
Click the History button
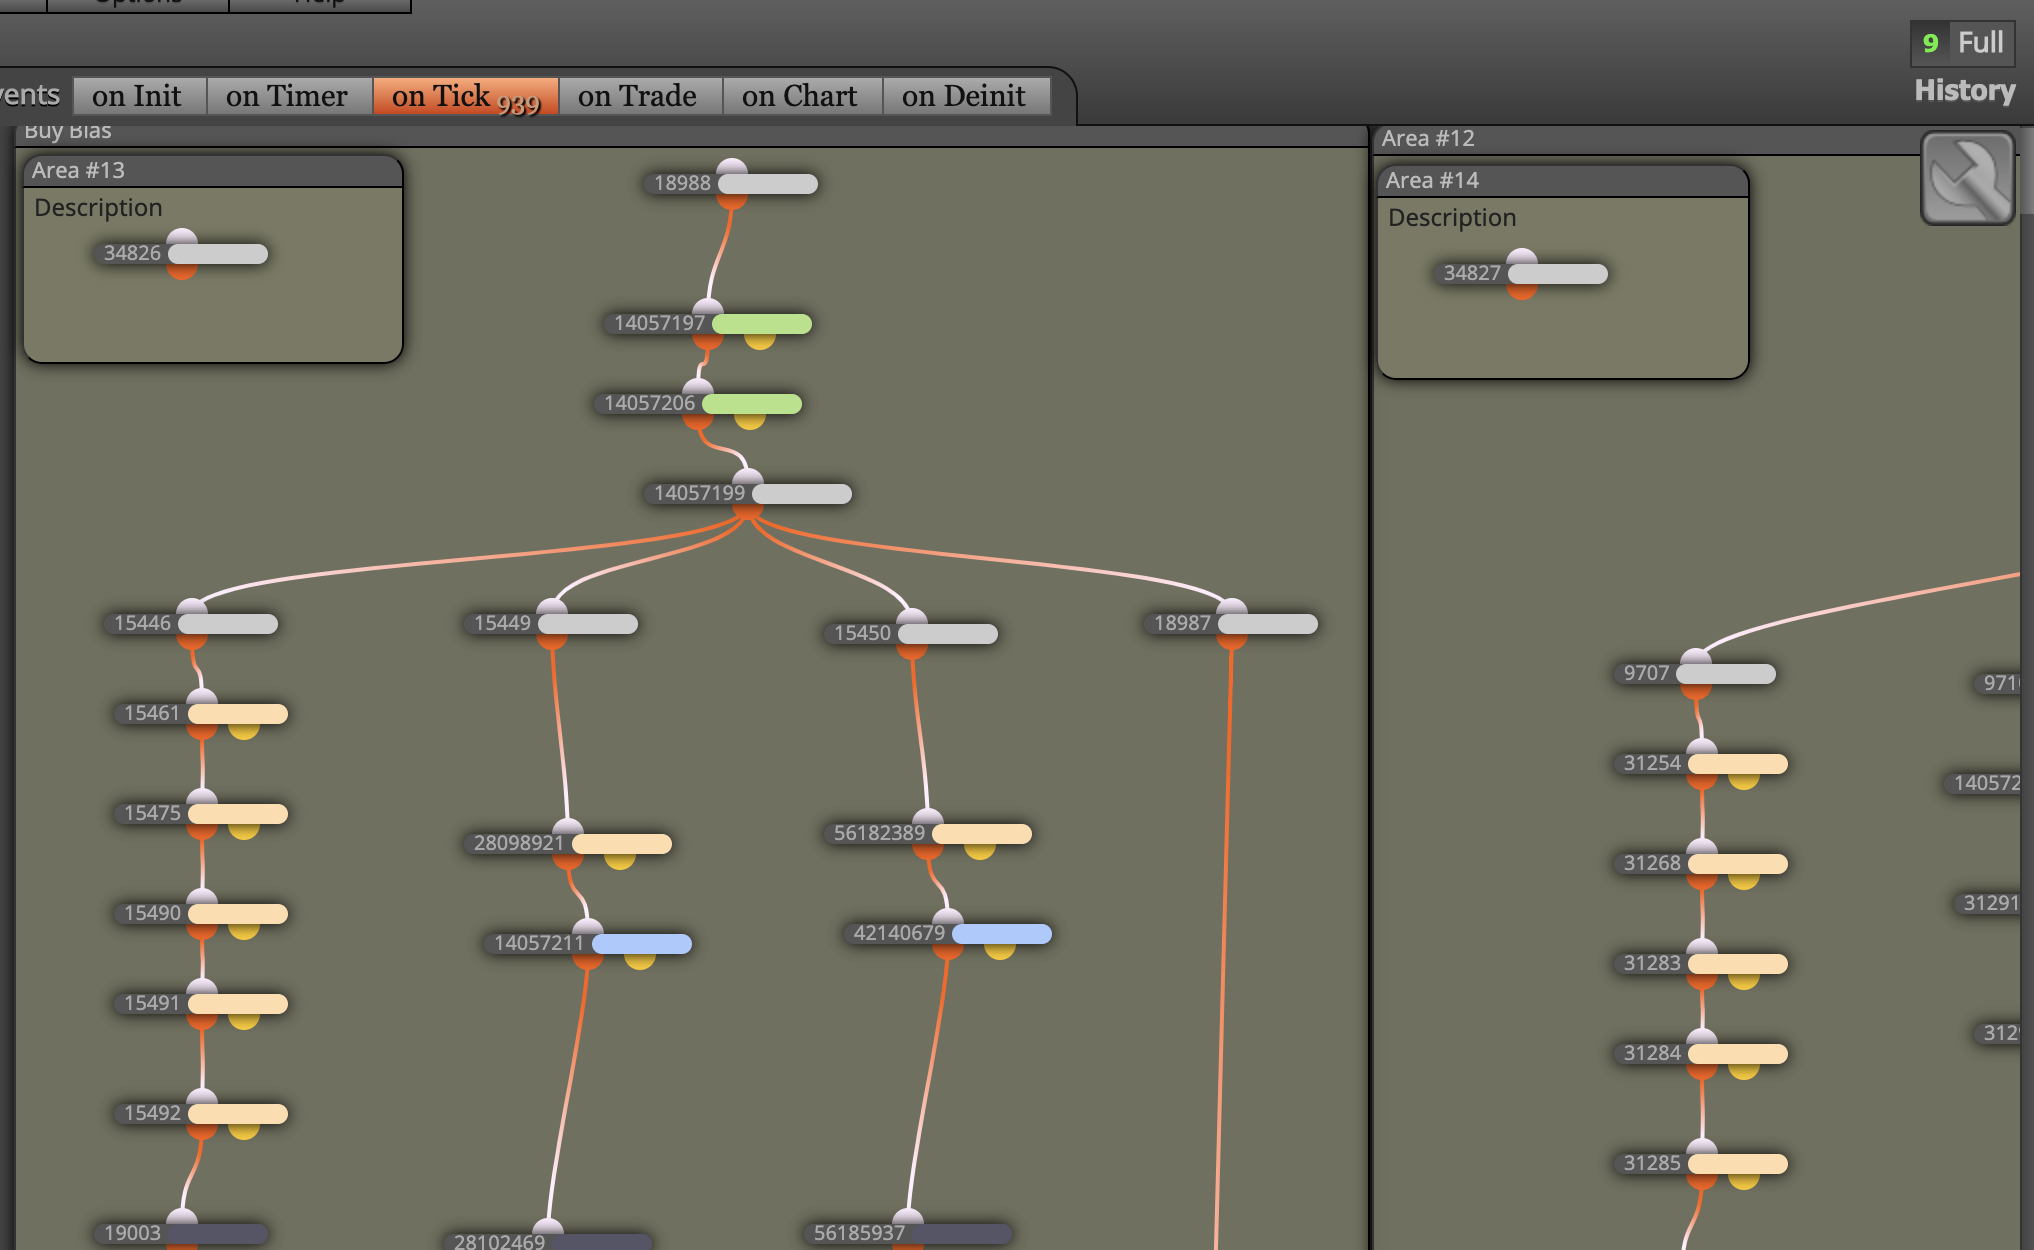pos(1964,90)
